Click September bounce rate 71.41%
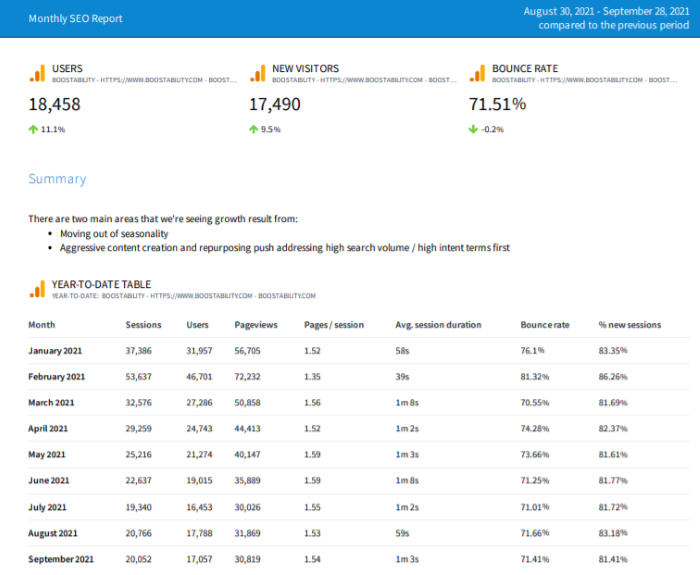700x575 pixels. click(534, 559)
